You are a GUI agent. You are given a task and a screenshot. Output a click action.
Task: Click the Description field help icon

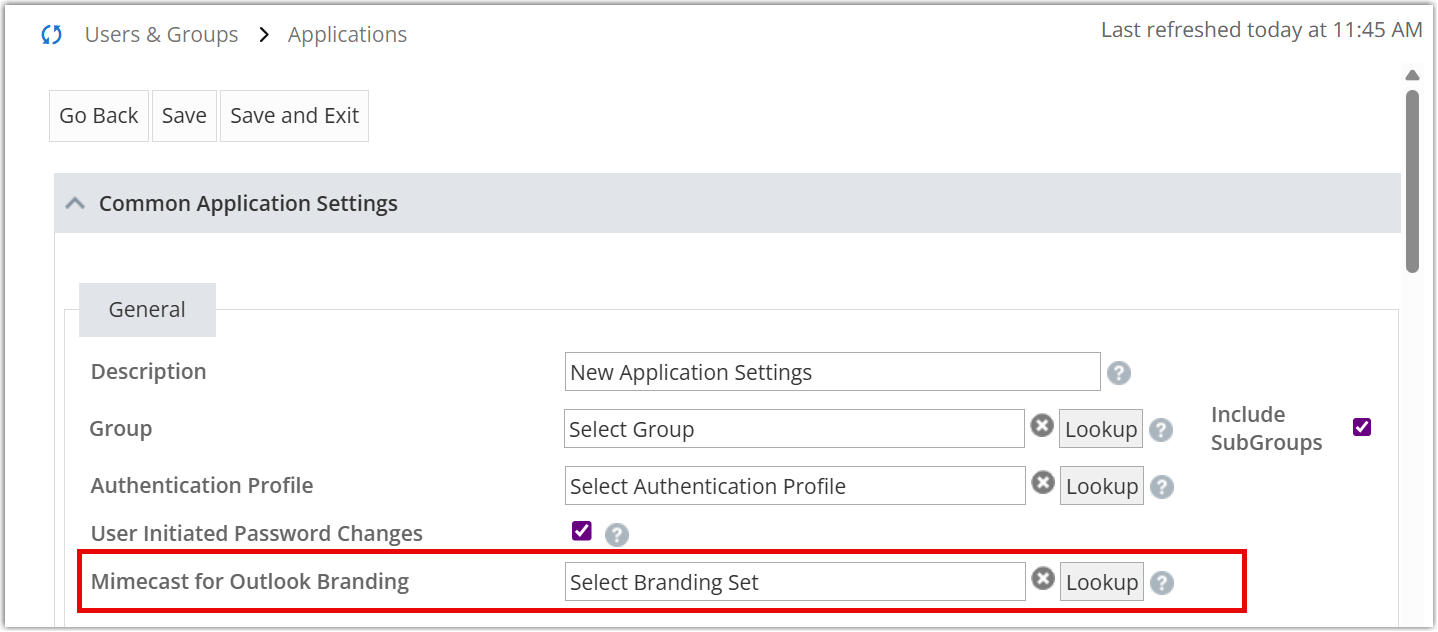[1119, 373]
